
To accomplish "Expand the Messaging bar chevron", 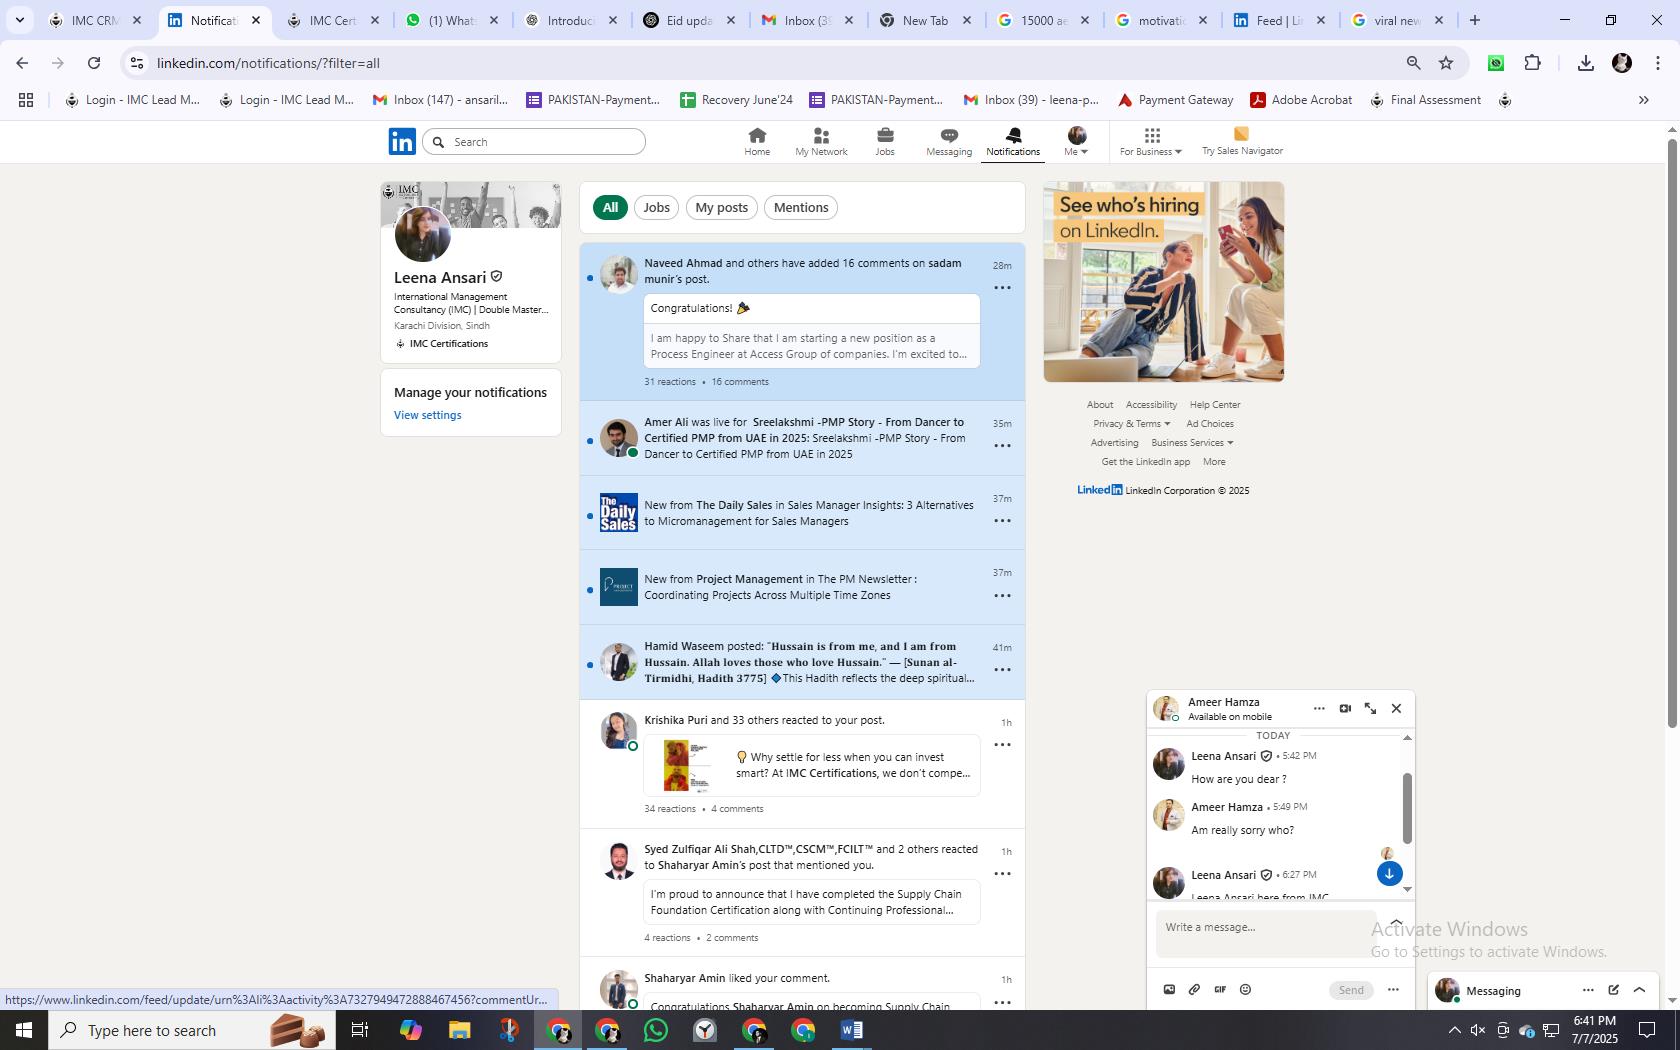I will coord(1639,990).
